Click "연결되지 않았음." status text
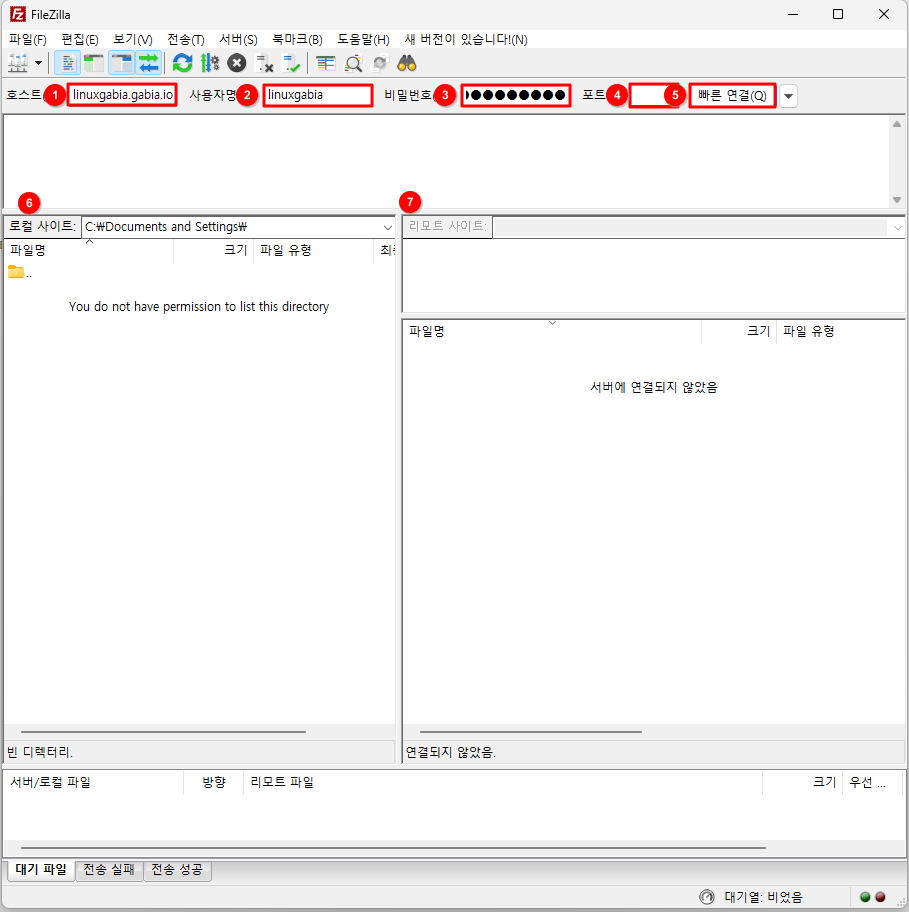Screen dimensions: 909x912 coord(450,752)
